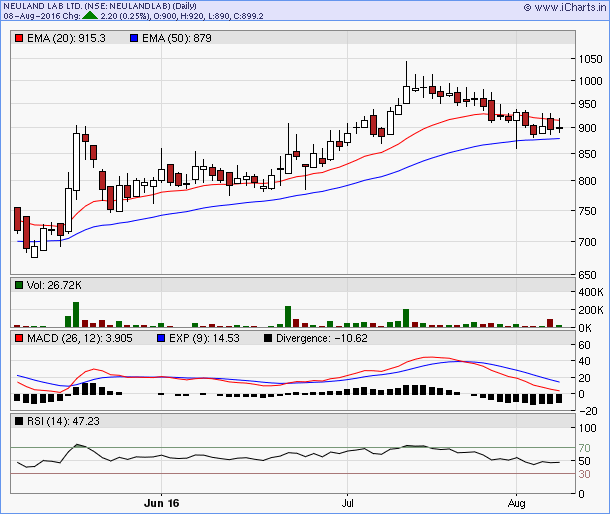
Task: Click the 750 price axis label
Action: 587,211
